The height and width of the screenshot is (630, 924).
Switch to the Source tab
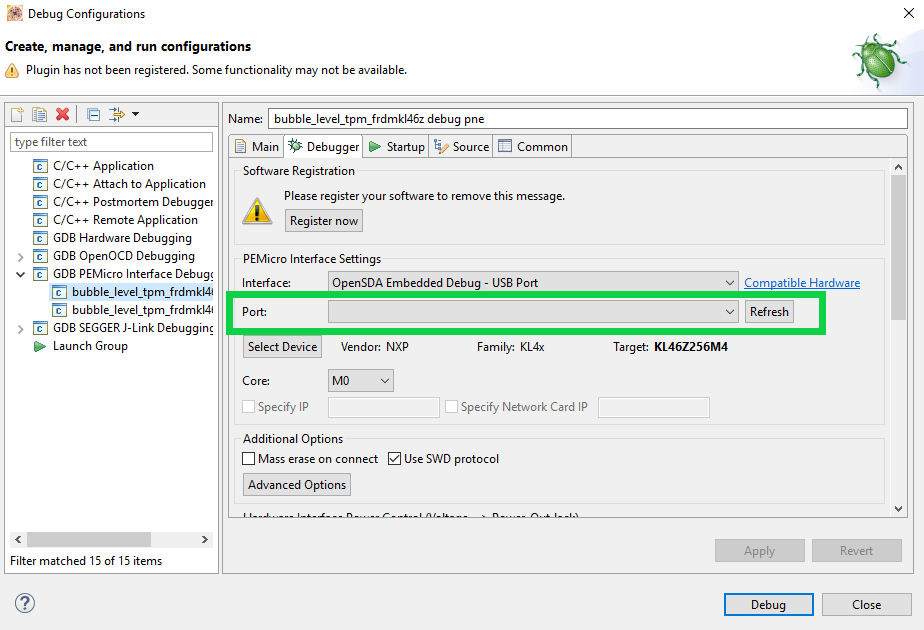click(x=461, y=147)
